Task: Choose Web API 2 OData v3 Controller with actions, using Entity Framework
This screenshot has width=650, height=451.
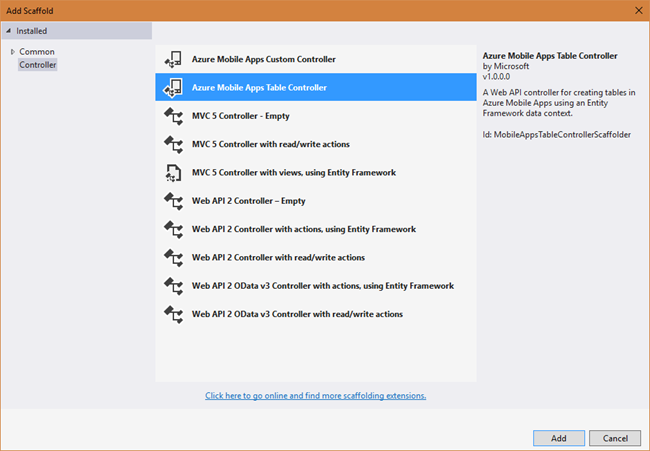Action: 323,286
